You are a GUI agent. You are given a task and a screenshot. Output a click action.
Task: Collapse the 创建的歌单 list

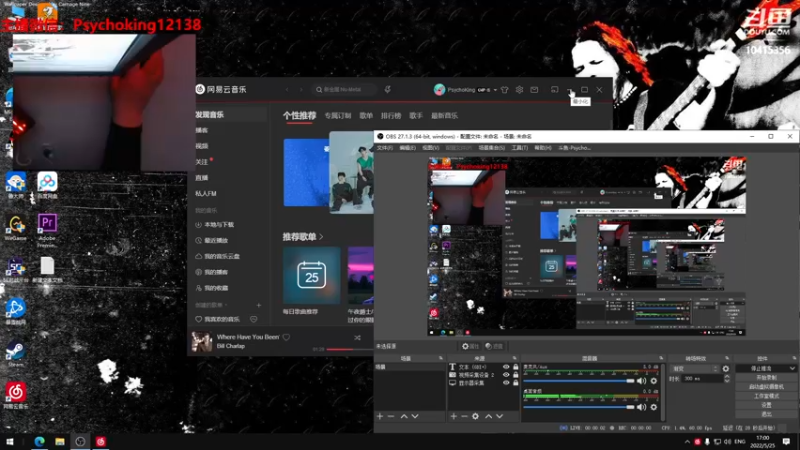(226, 305)
